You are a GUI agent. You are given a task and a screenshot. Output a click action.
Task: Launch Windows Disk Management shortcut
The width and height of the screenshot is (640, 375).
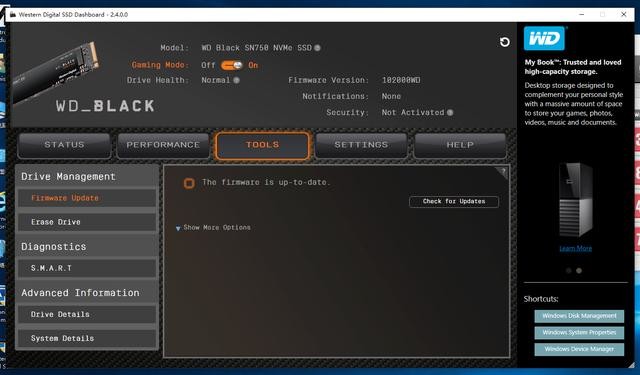pos(579,316)
